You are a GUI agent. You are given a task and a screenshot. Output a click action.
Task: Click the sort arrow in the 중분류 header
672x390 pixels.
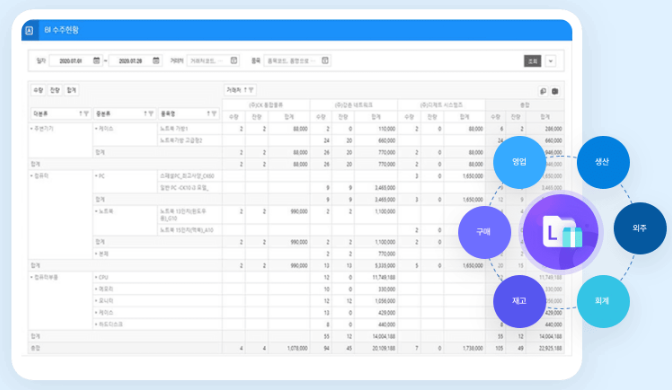(x=145, y=114)
